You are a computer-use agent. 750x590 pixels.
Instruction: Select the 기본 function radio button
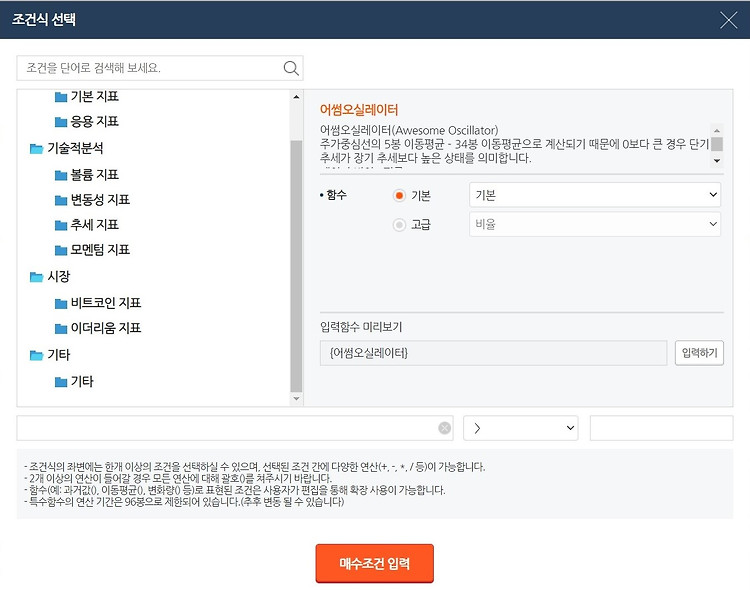[399, 196]
